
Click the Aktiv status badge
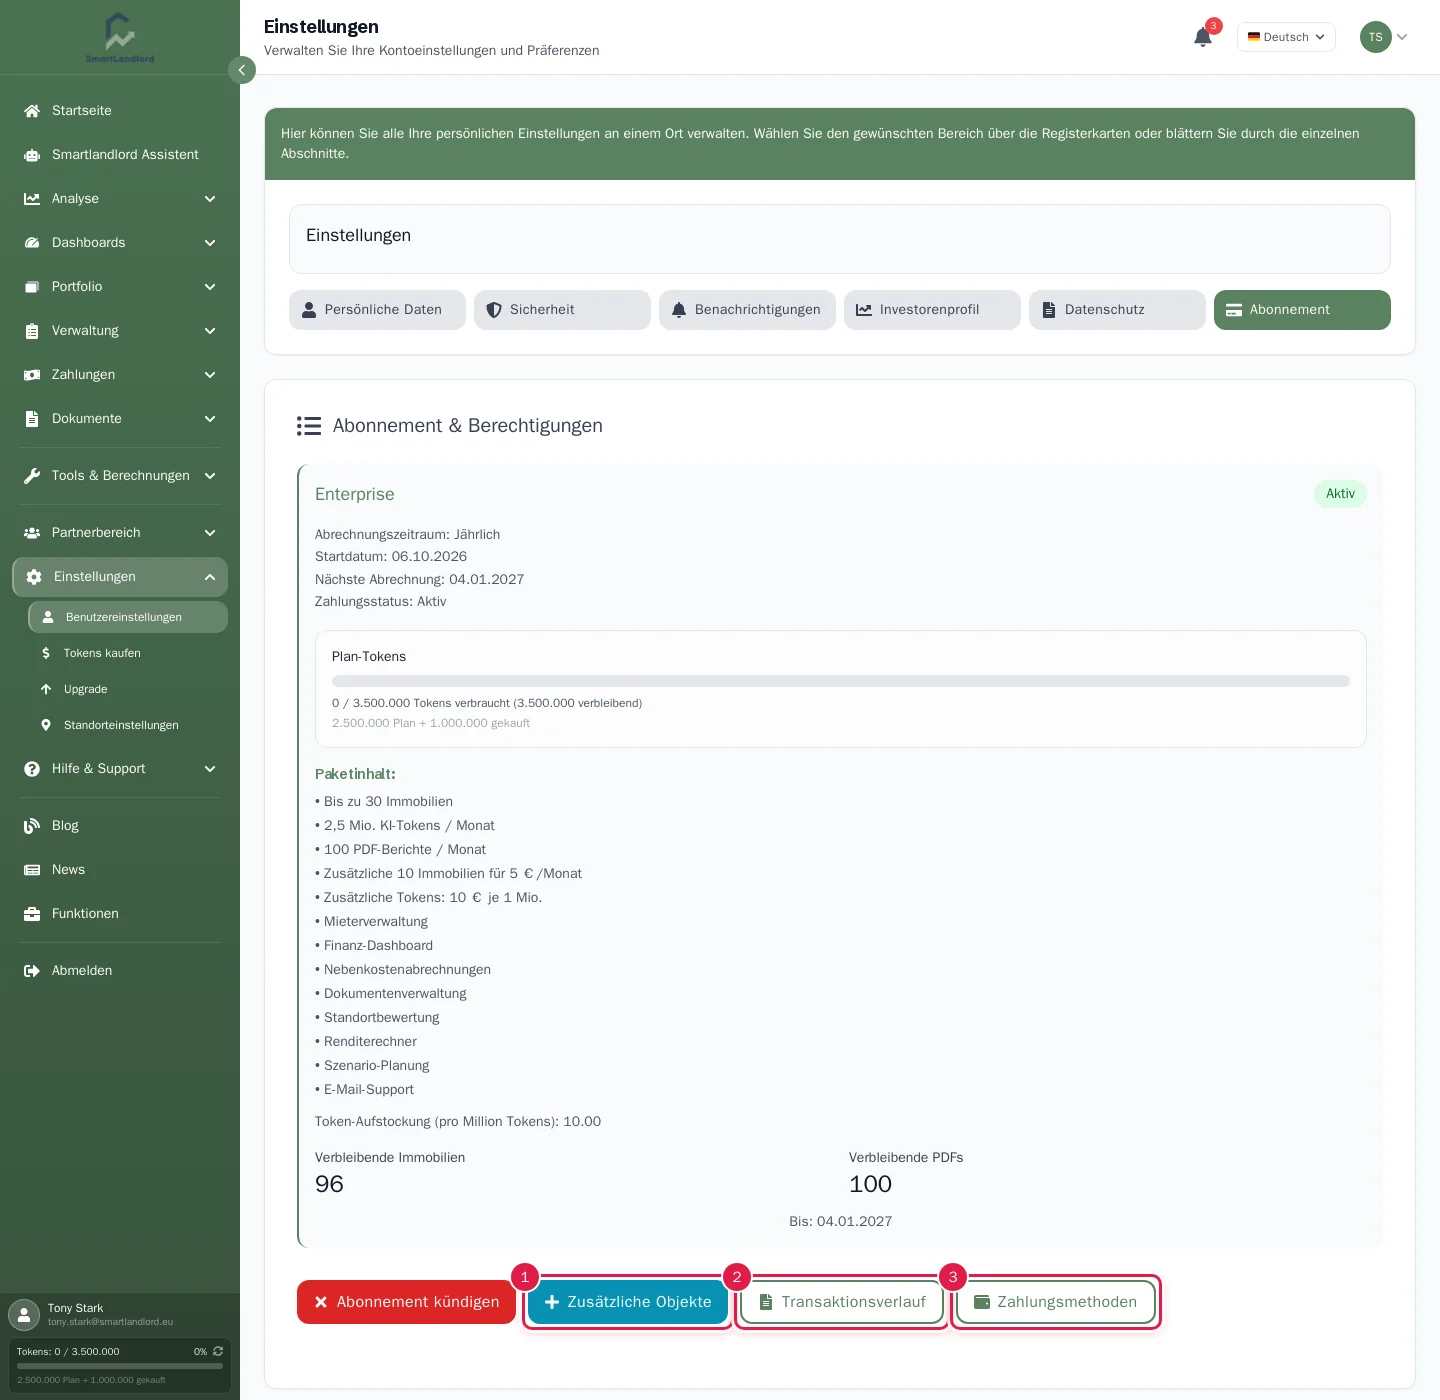click(x=1340, y=494)
